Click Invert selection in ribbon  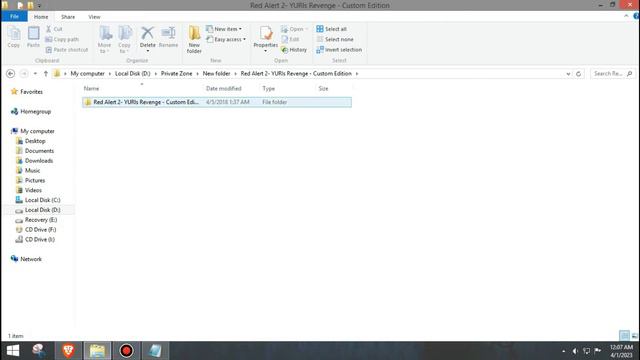[x=339, y=50]
